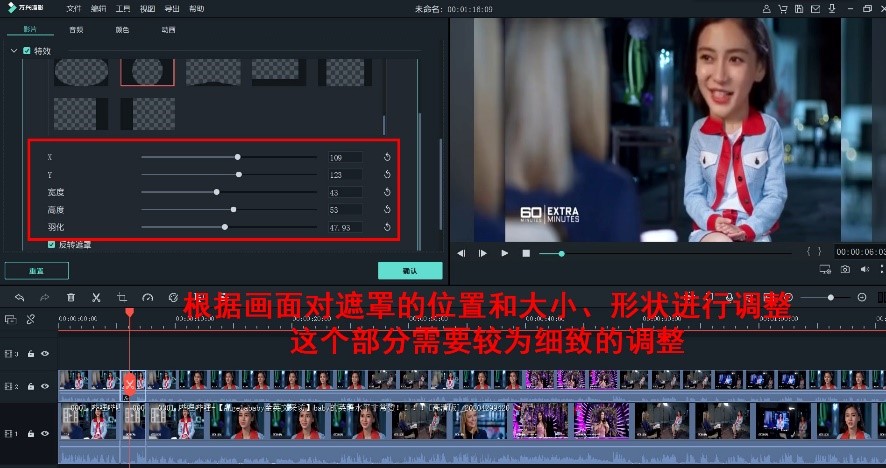Switch to the 动画 animation tab
This screenshot has height=468, width=886.
tap(168, 30)
